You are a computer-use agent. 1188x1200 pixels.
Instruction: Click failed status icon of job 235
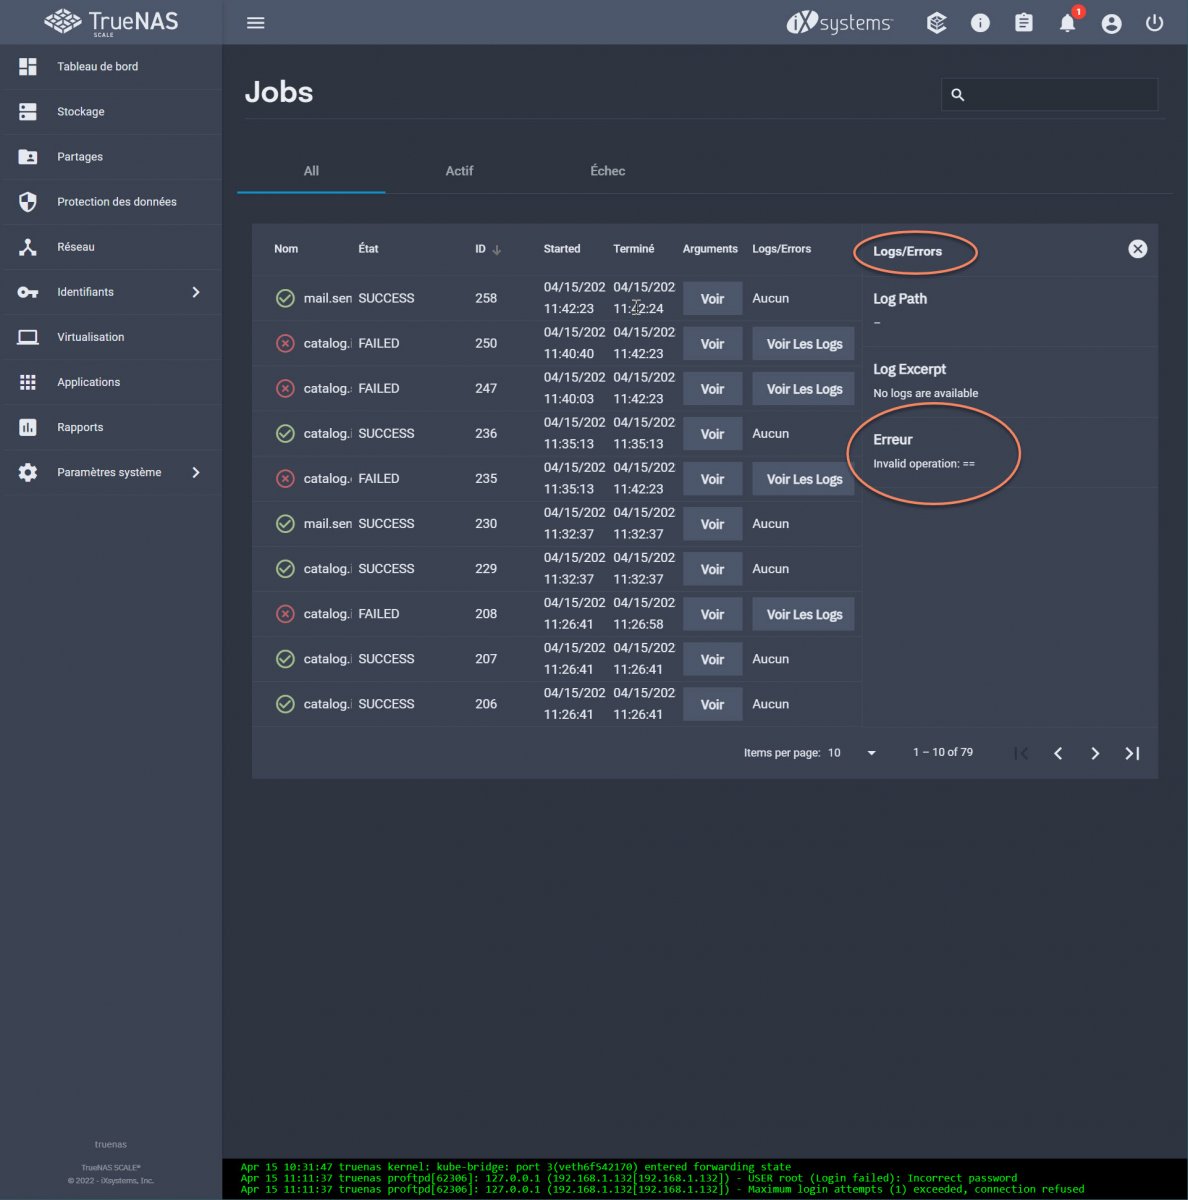click(x=285, y=478)
